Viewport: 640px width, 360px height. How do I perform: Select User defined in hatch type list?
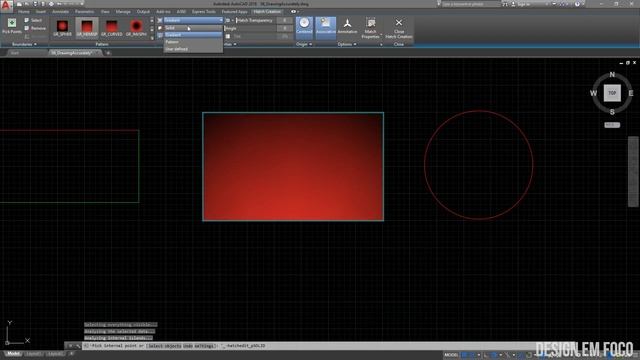(193, 49)
